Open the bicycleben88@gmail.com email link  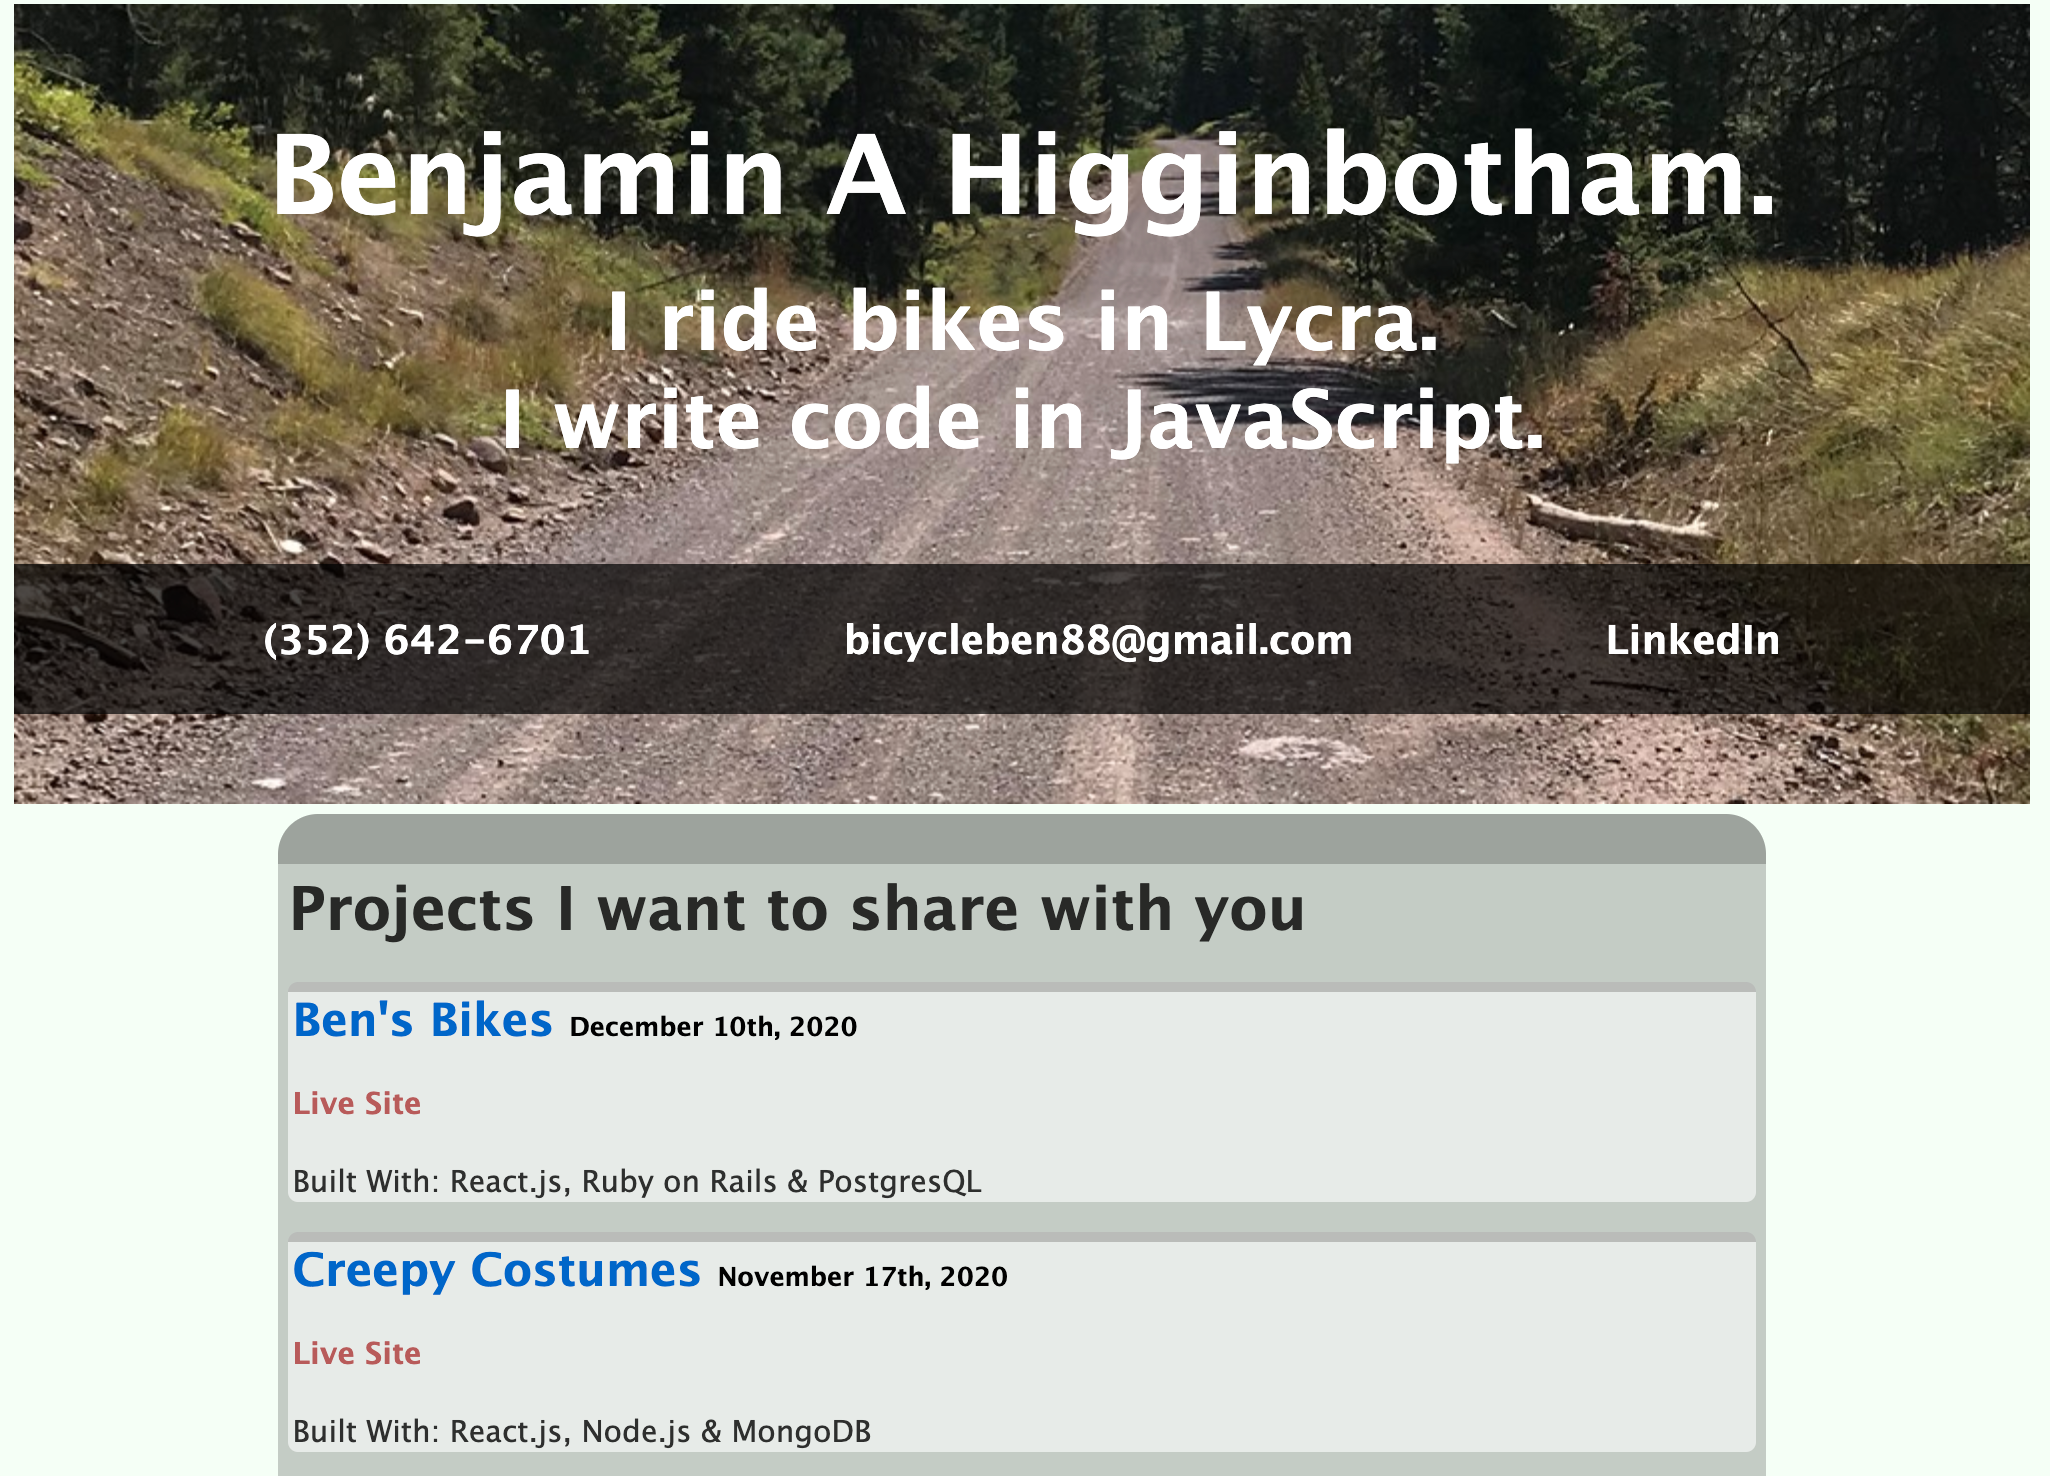pyautogui.click(x=1098, y=640)
